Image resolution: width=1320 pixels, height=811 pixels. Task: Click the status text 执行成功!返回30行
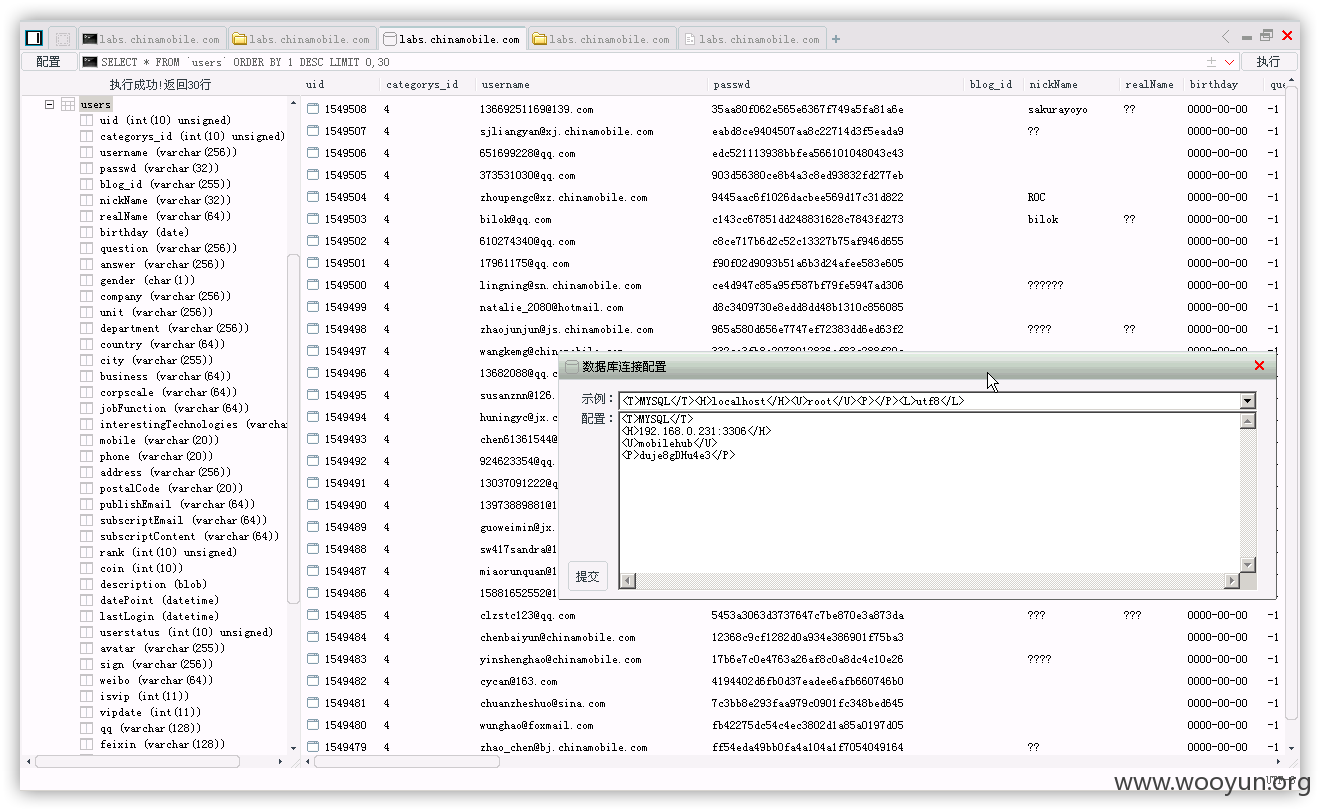[160, 85]
